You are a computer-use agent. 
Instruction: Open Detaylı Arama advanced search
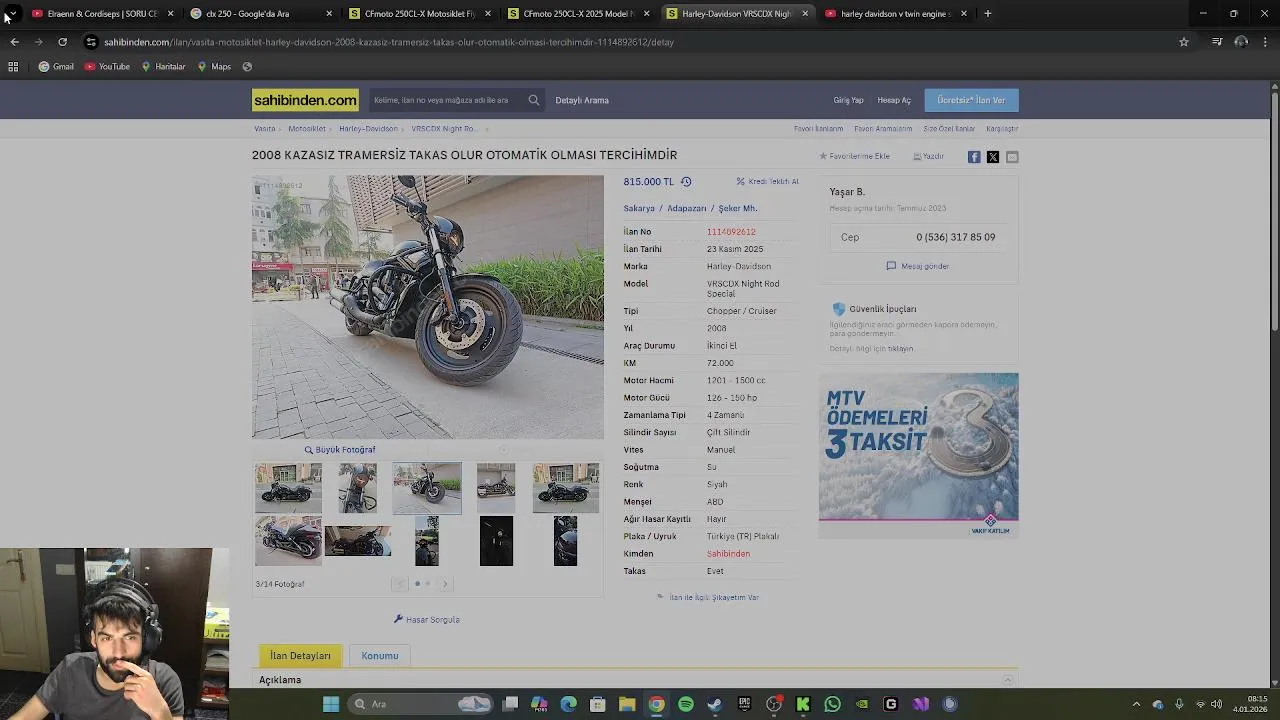[582, 100]
